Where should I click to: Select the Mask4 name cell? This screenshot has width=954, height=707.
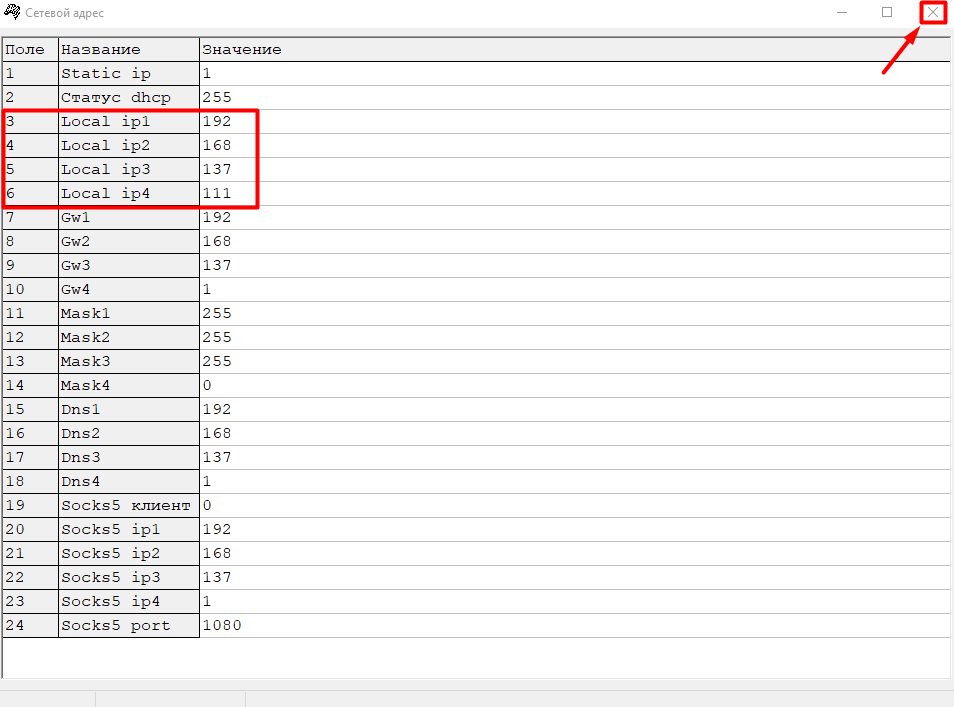coord(129,386)
